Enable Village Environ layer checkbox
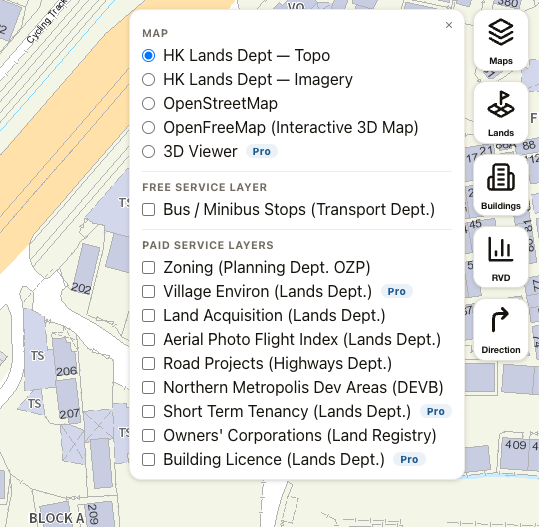 point(148,292)
